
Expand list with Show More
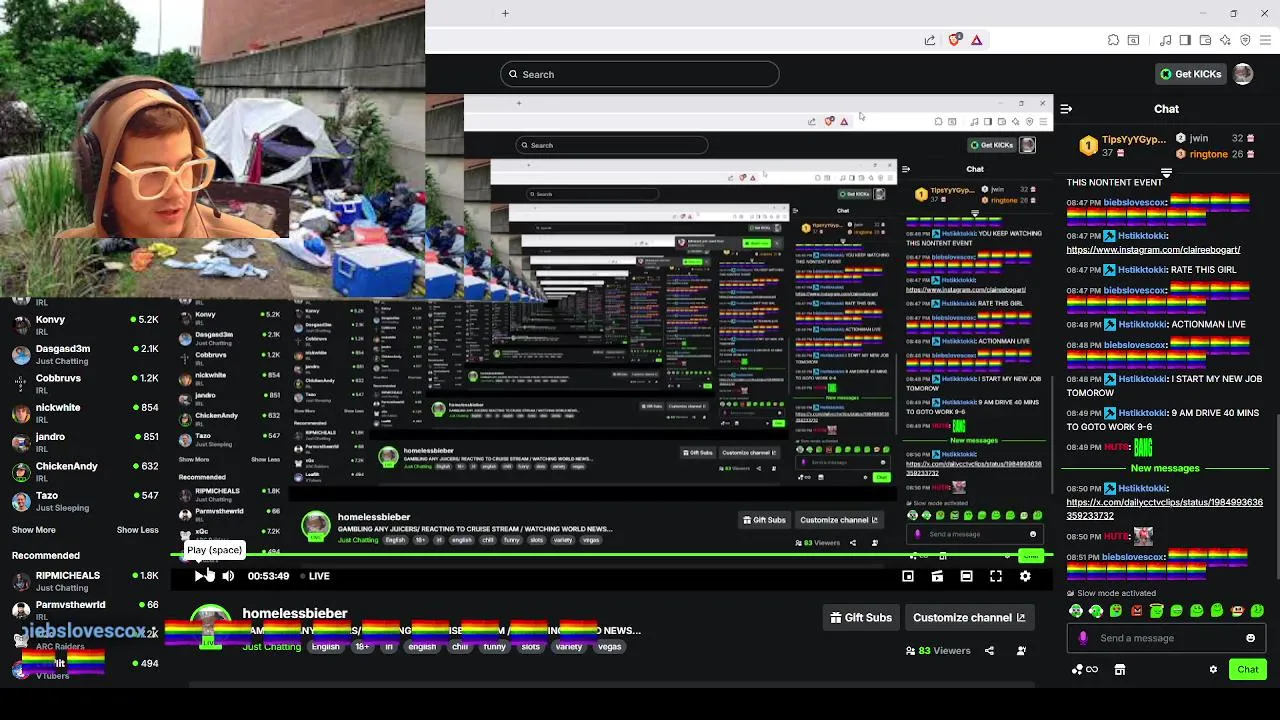34,530
